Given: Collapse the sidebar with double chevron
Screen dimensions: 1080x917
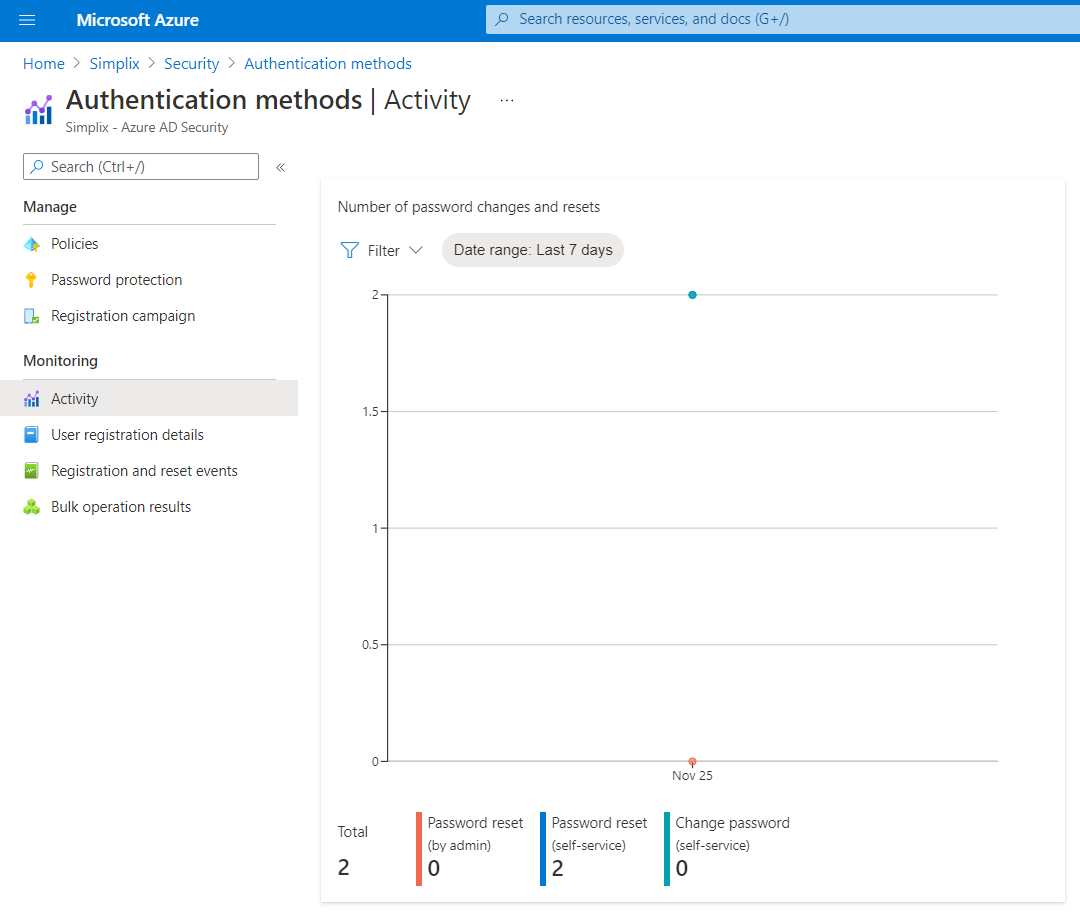Looking at the screenshot, I should [x=280, y=167].
